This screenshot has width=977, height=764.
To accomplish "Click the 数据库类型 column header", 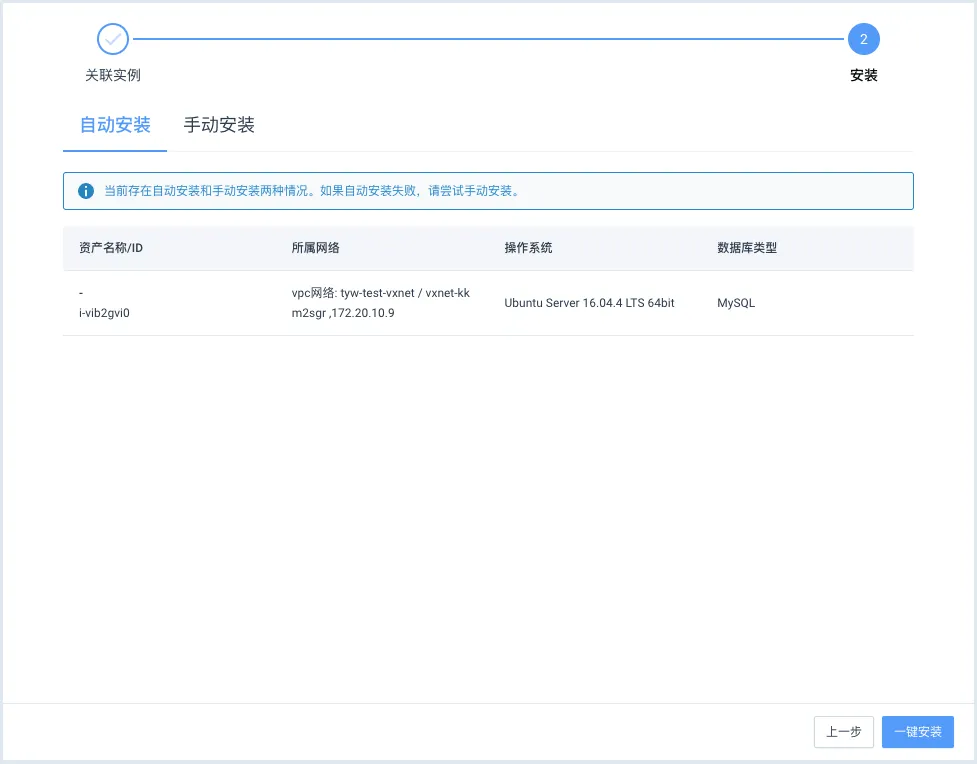I will point(747,248).
